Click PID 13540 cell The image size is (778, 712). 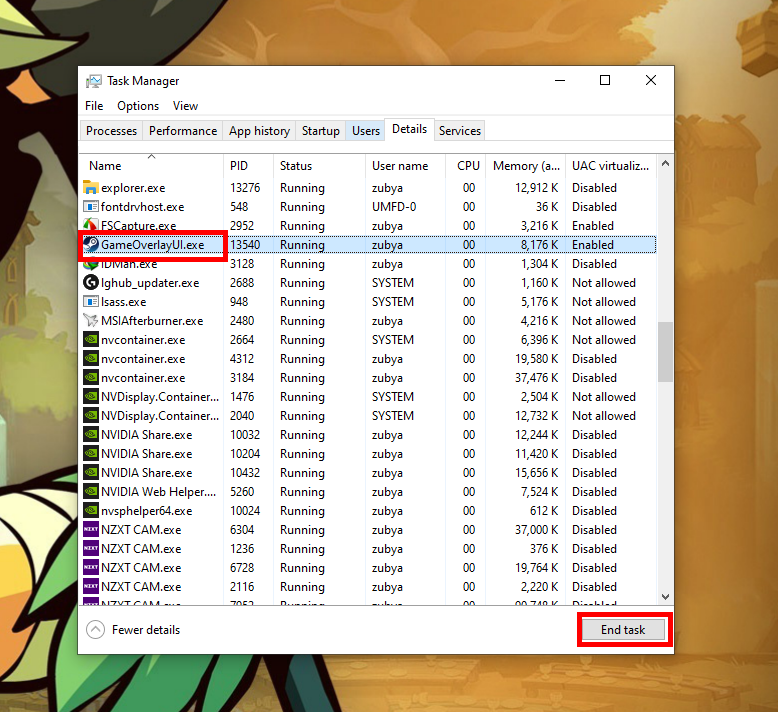245,245
